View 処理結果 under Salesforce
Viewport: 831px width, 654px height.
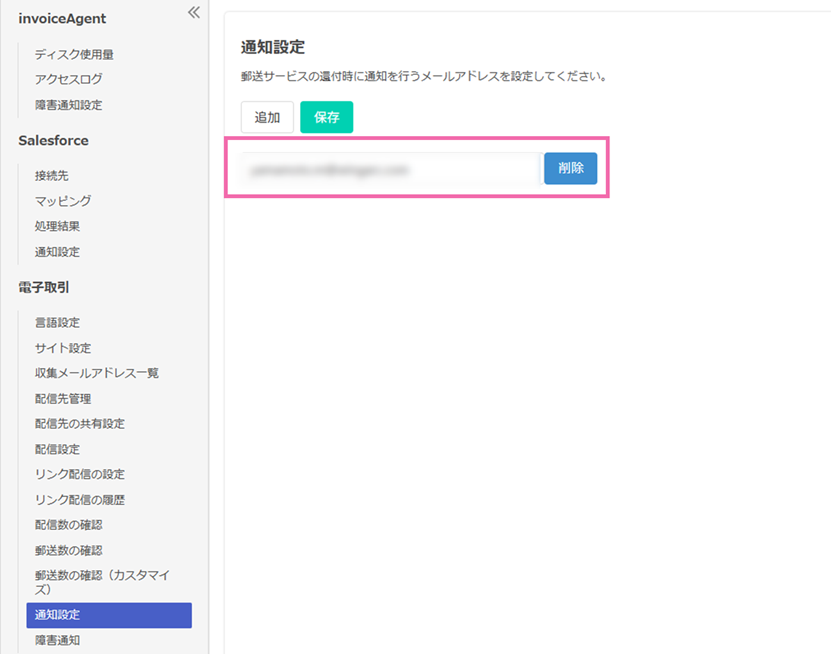click(x=57, y=226)
